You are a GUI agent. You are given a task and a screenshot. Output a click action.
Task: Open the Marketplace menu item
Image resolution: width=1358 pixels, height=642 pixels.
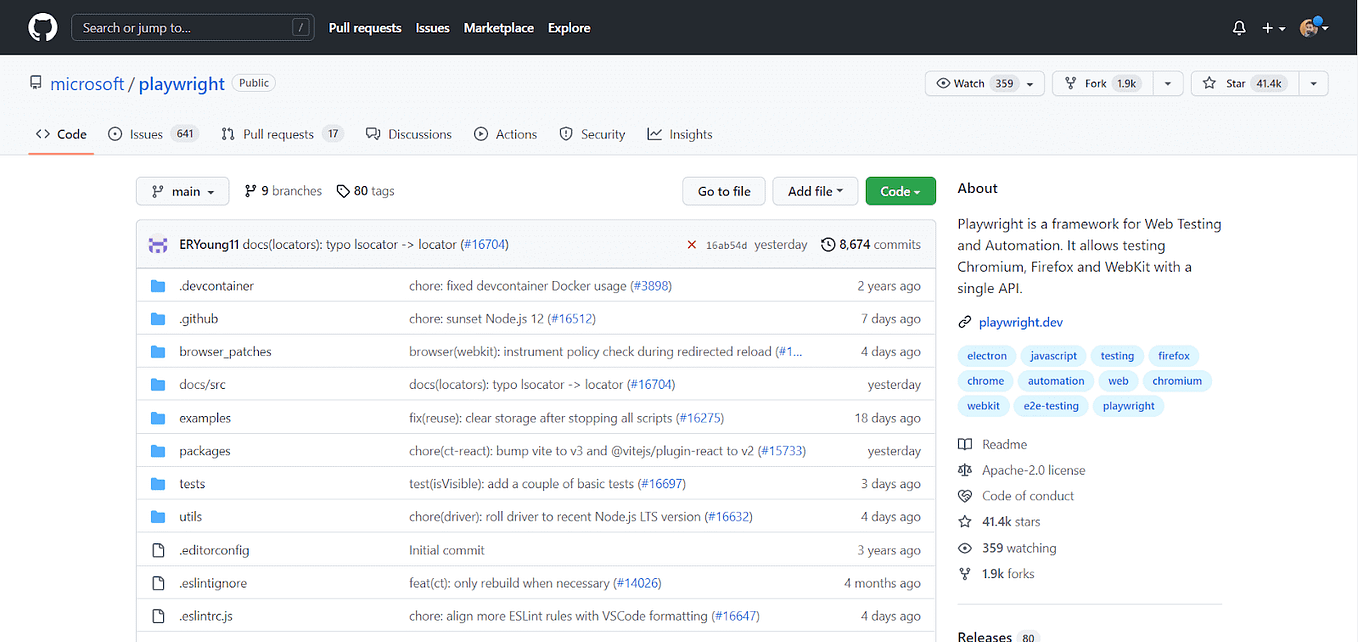[x=498, y=28]
